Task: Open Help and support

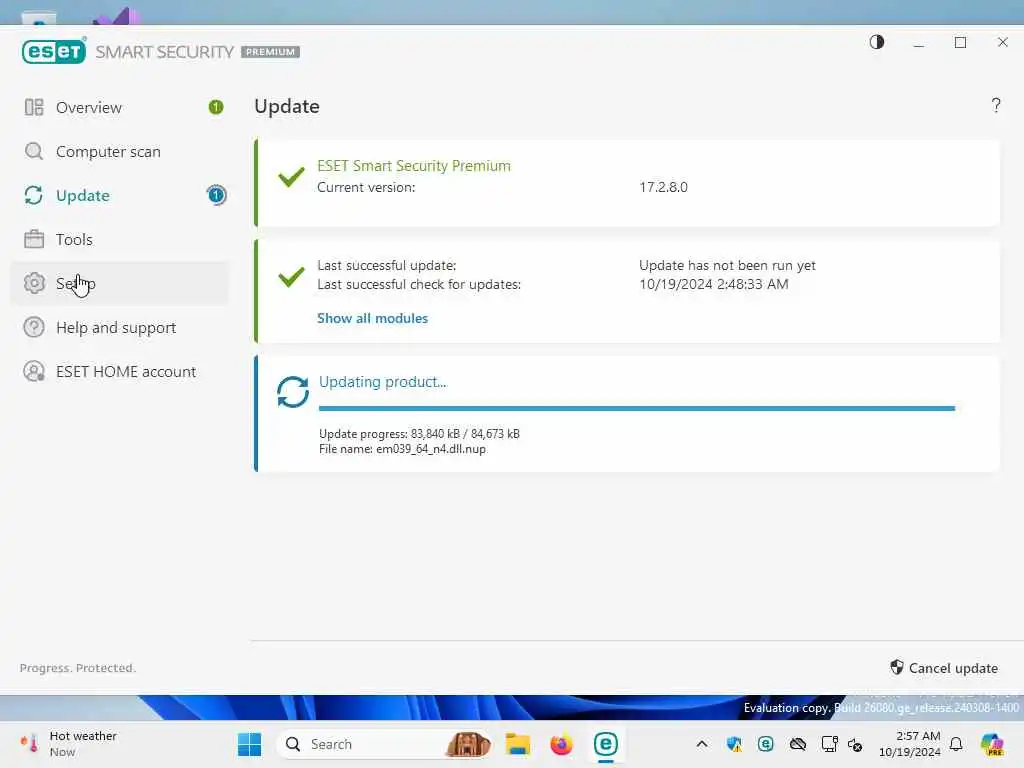Action: pyautogui.click(x=120, y=327)
